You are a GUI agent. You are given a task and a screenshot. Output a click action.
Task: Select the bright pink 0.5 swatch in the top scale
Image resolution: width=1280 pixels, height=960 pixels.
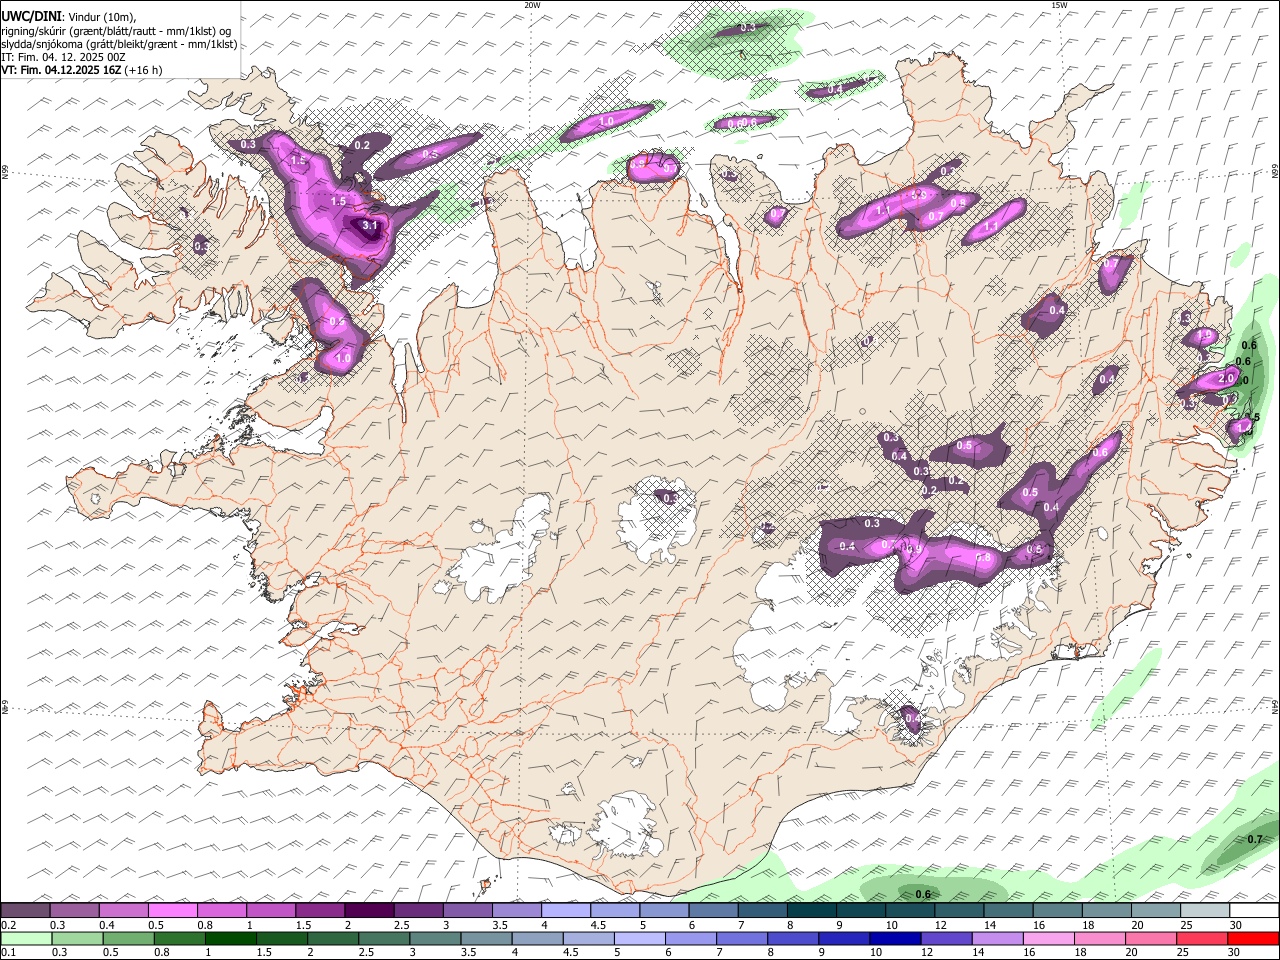coord(172,911)
